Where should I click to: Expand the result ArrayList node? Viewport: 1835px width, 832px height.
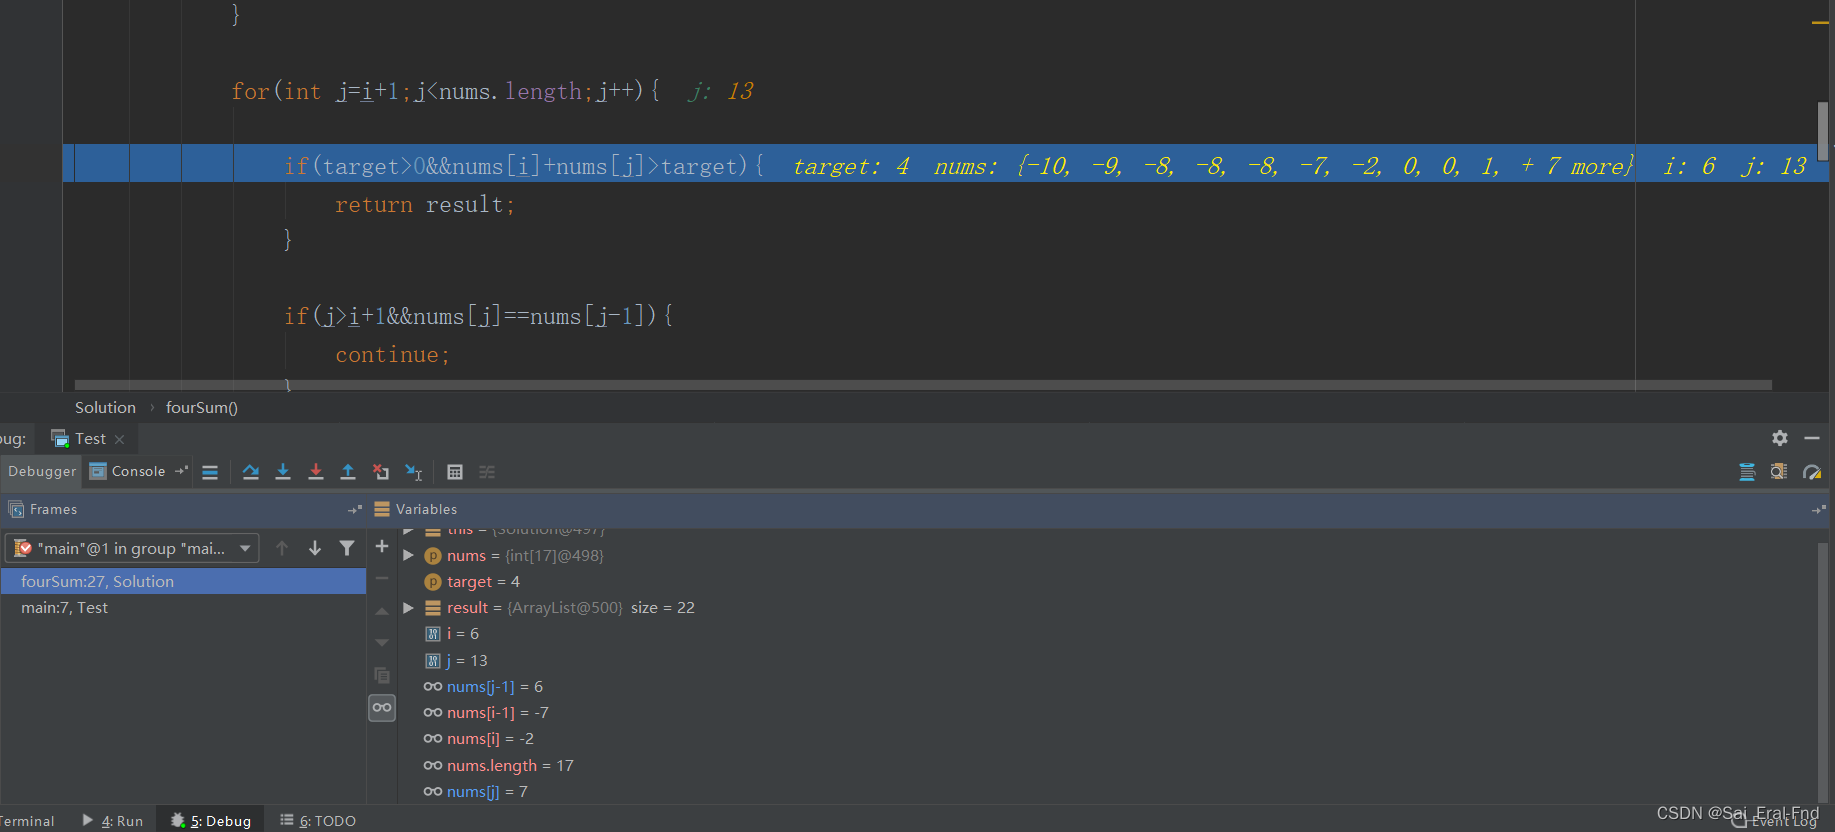pos(408,608)
